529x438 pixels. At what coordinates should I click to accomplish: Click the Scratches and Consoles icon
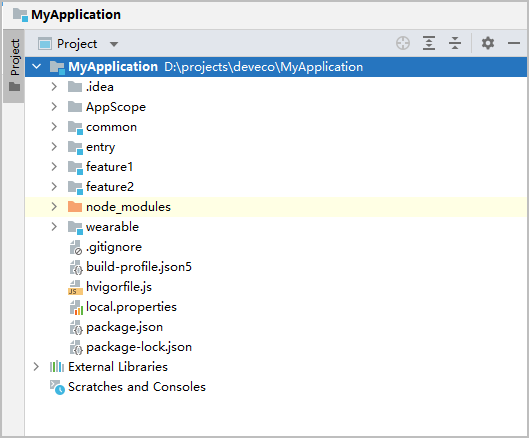point(57,387)
